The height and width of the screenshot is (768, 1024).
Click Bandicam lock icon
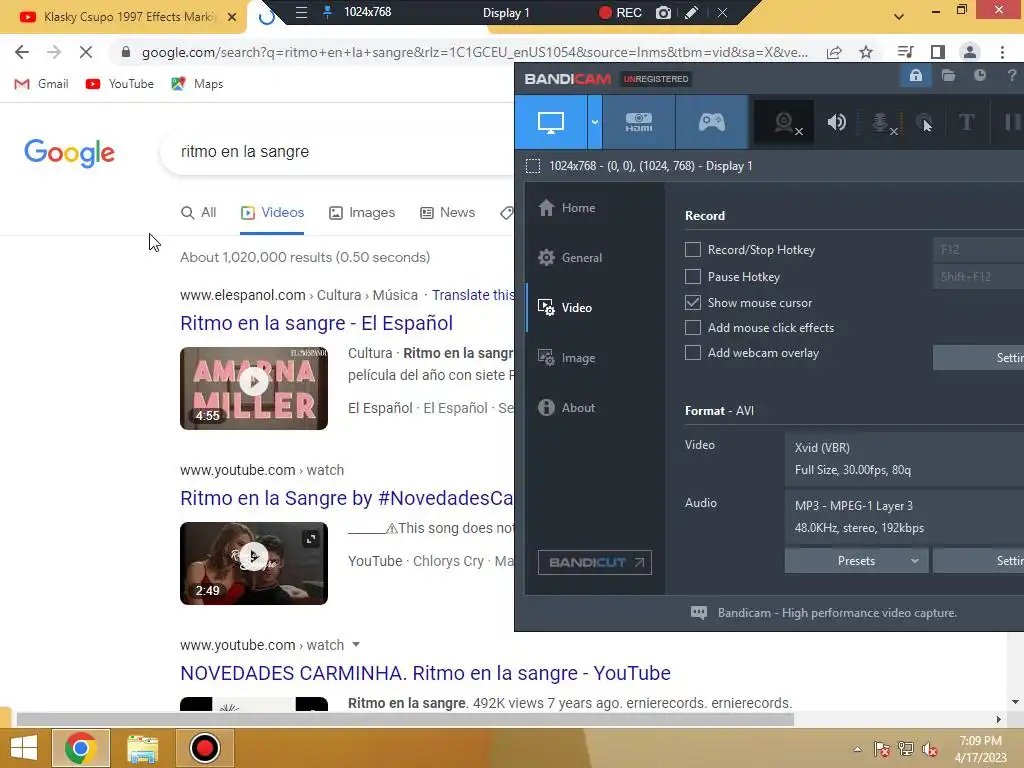coord(916,76)
